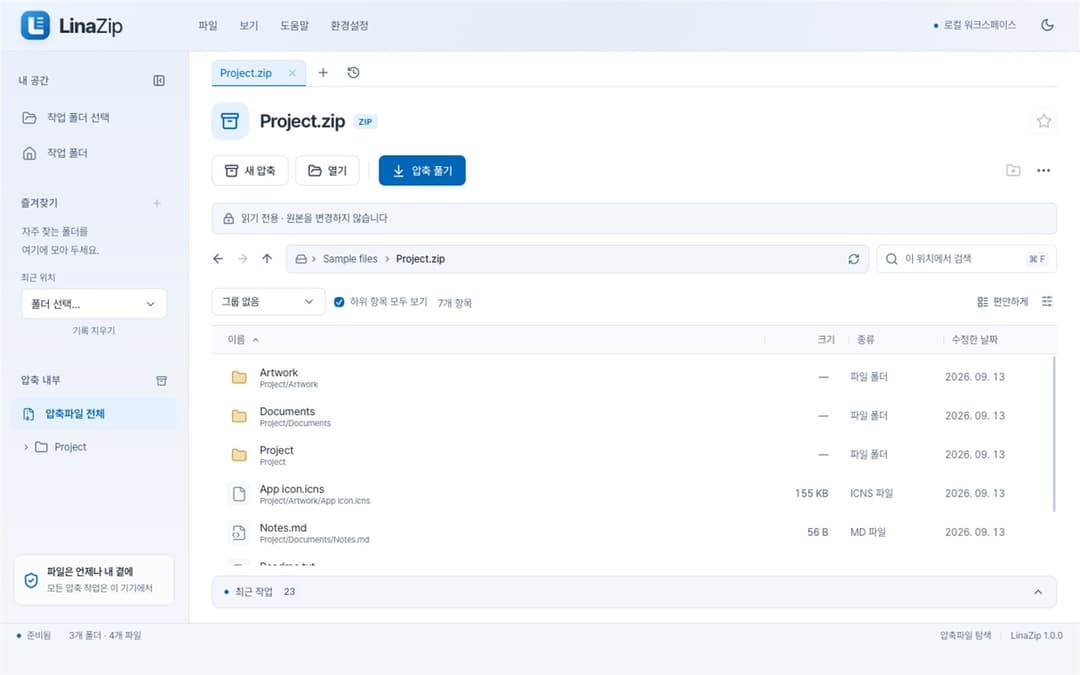Open the 환경설정 menu
The height and width of the screenshot is (675, 1080).
(x=349, y=25)
